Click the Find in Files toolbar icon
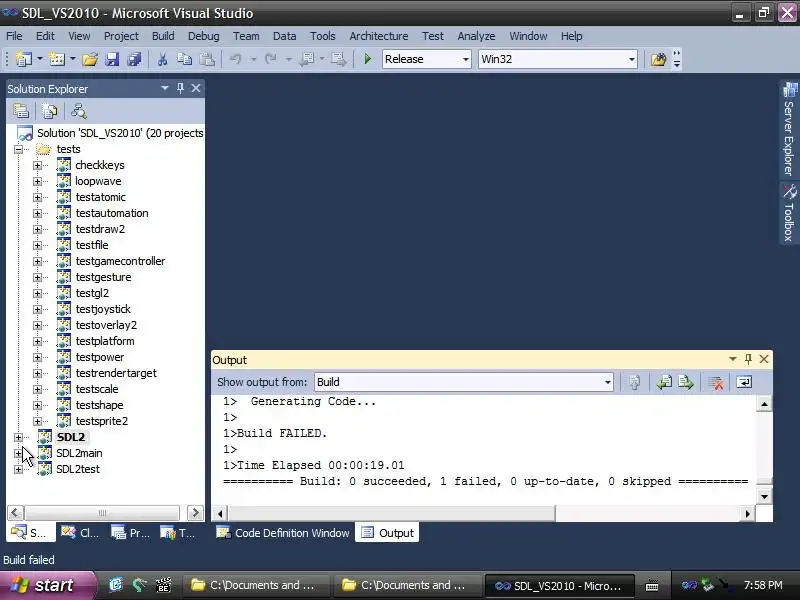The height and width of the screenshot is (600, 800). (658, 59)
